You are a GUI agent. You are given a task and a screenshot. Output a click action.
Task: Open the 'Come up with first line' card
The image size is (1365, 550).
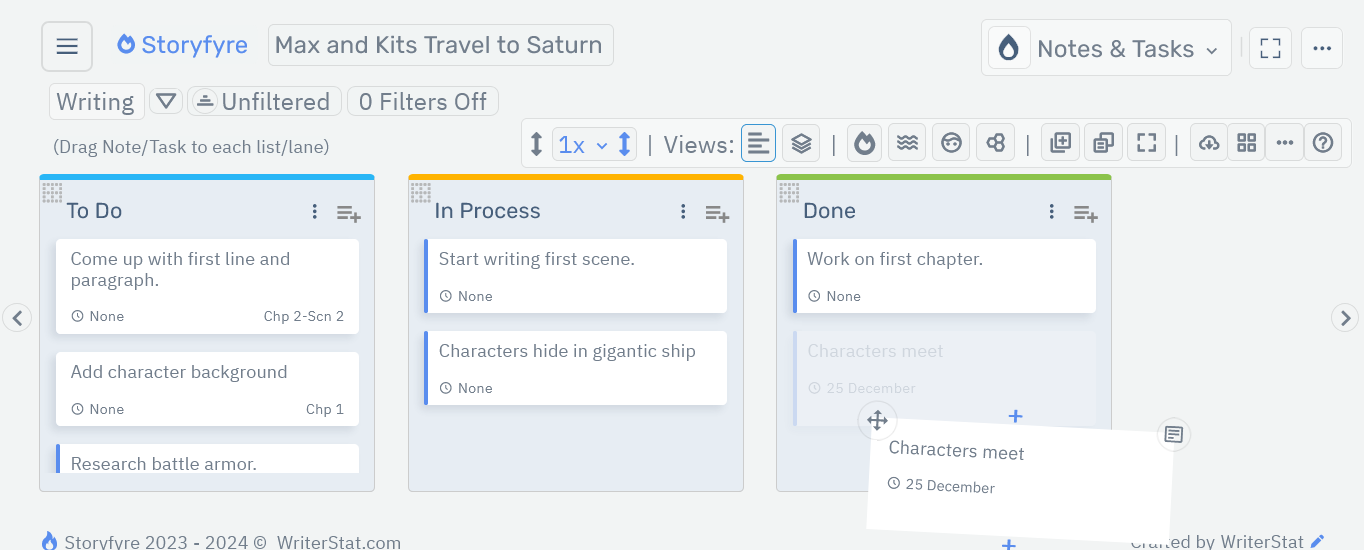(x=207, y=286)
